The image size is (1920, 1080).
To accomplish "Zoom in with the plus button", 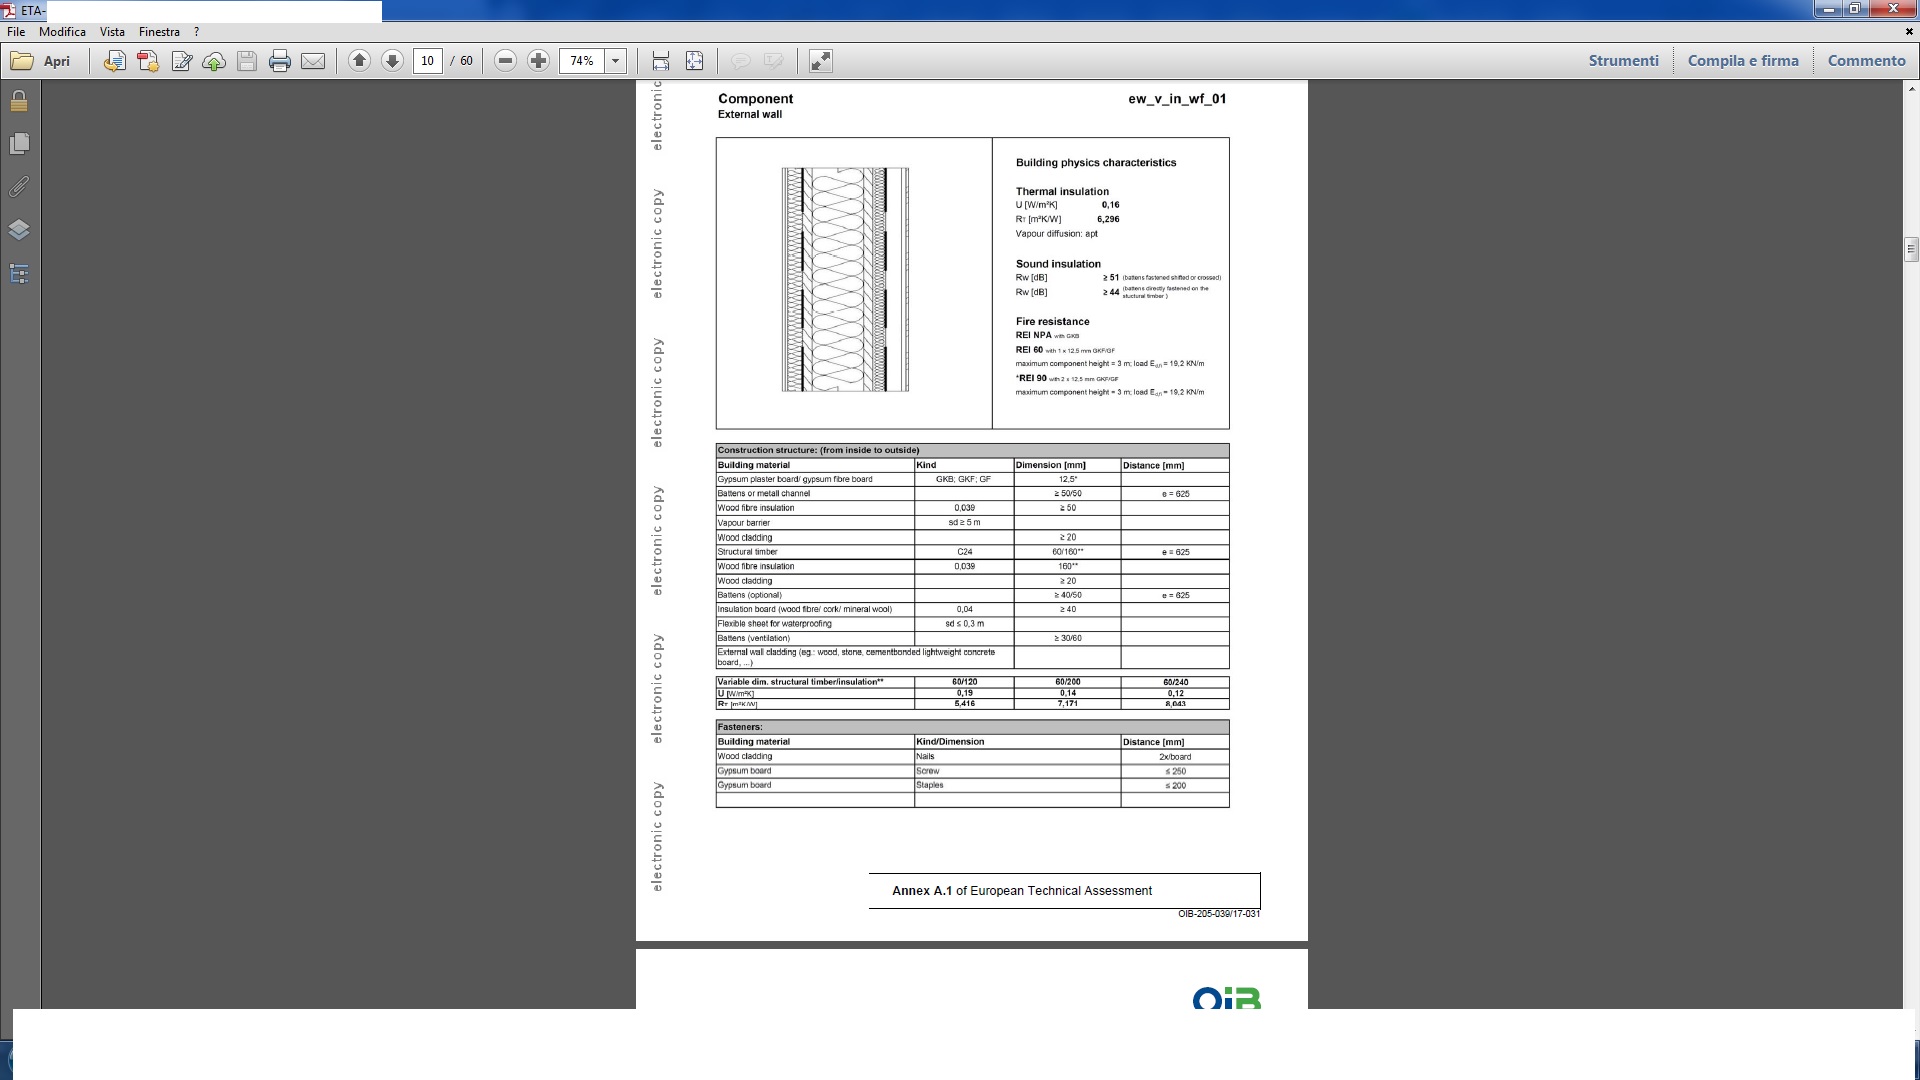I will click(538, 61).
